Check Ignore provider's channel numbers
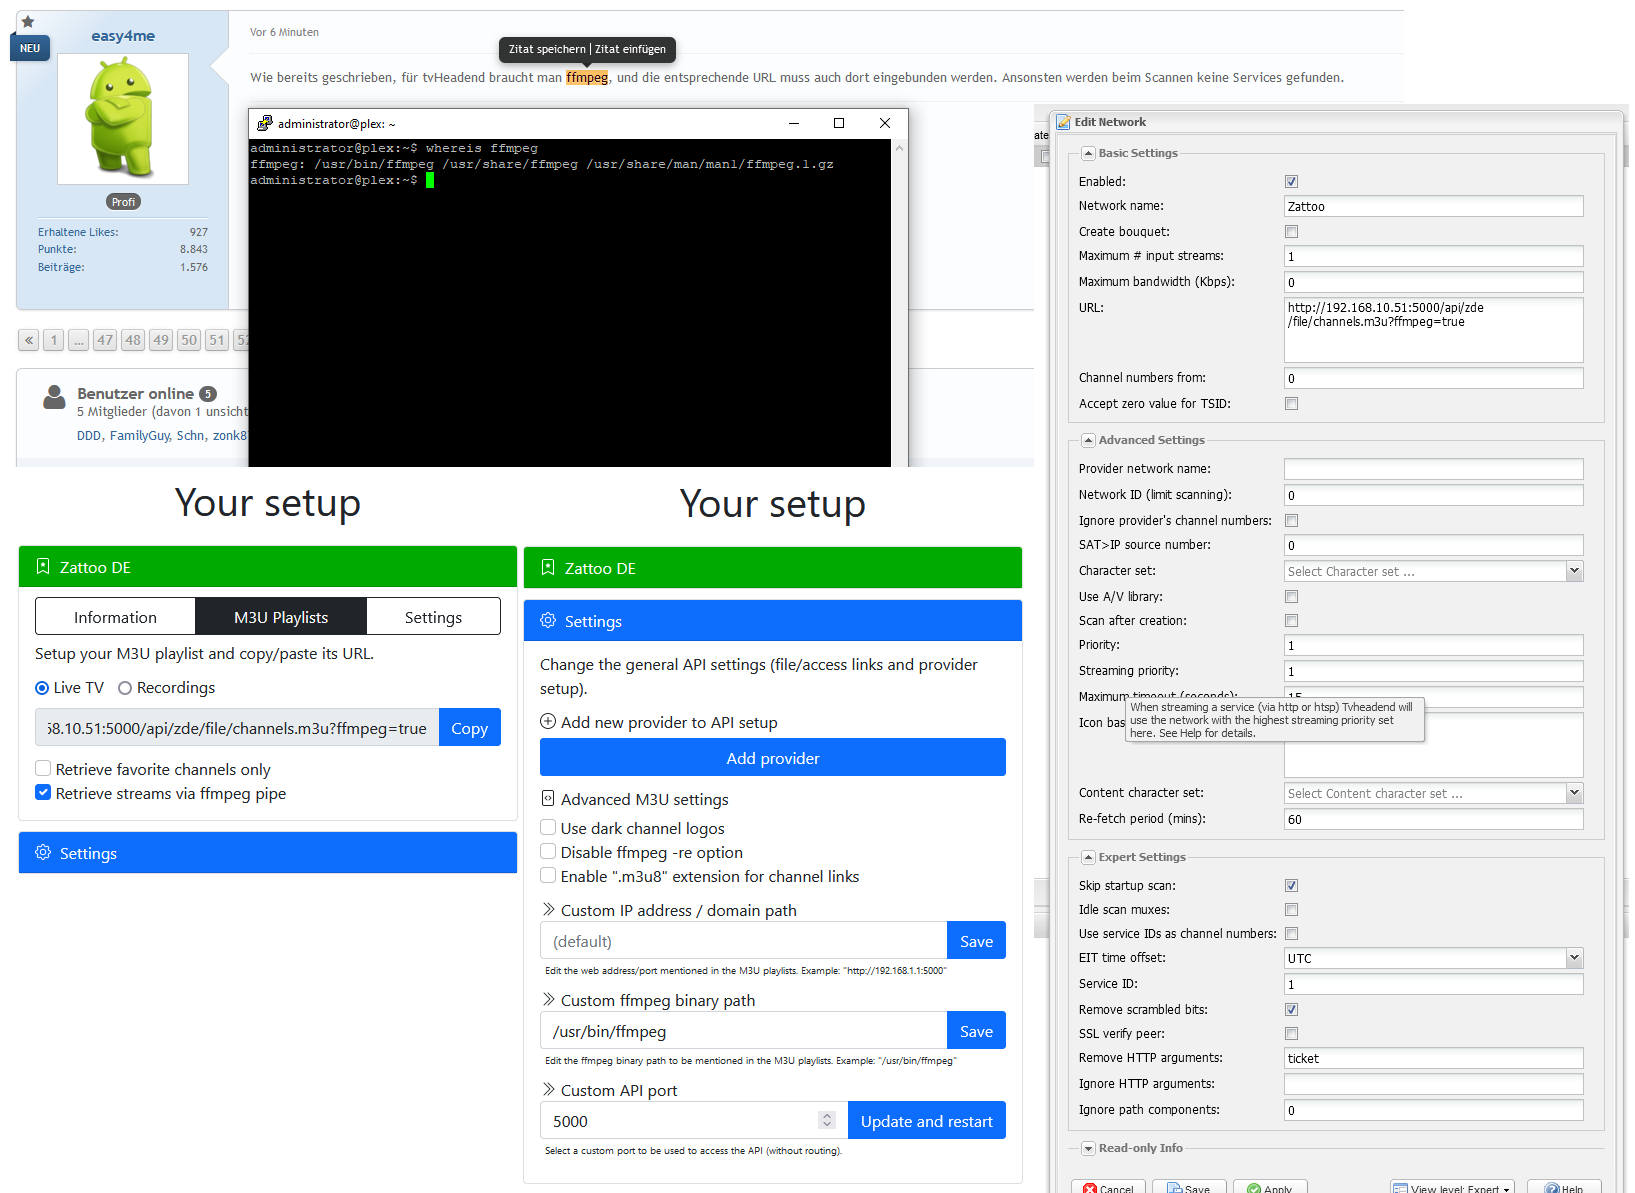This screenshot has width=1635, height=1193. [1291, 521]
